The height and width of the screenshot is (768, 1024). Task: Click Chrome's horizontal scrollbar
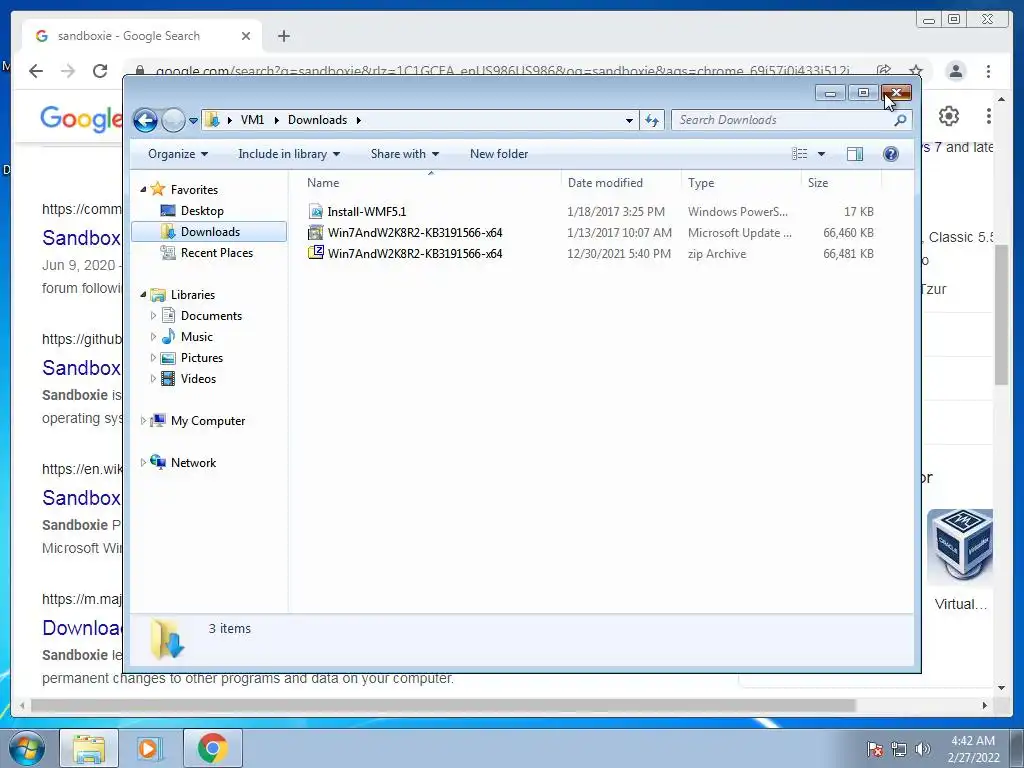443,705
